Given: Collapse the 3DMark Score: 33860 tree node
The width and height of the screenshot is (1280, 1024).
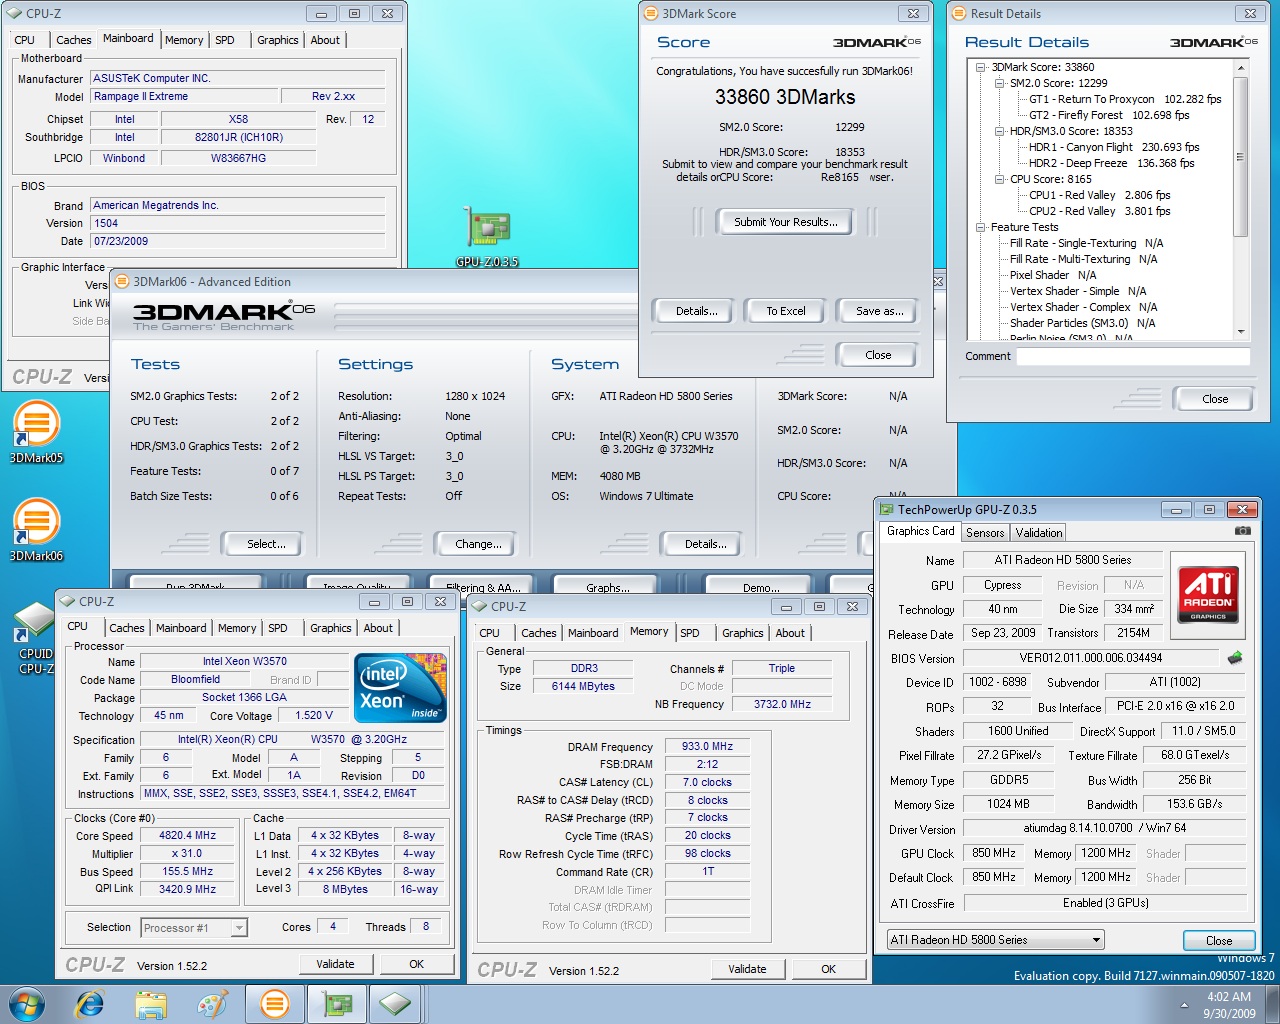Looking at the screenshot, I should [981, 67].
